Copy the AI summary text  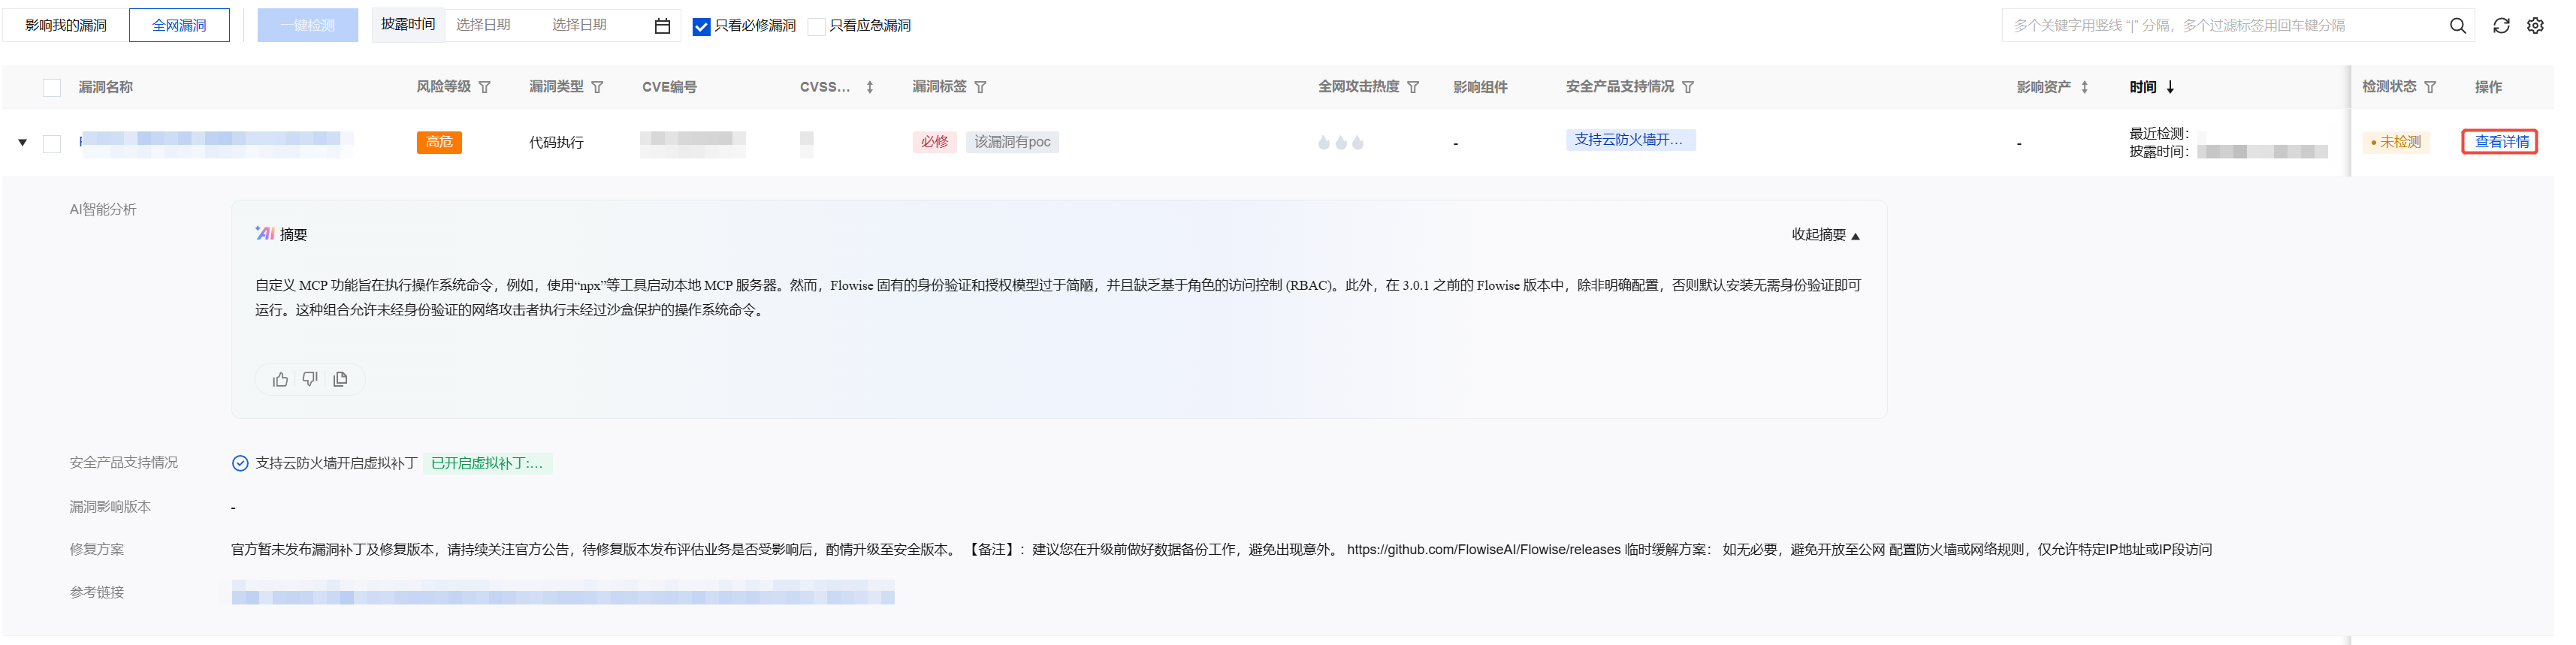point(340,380)
